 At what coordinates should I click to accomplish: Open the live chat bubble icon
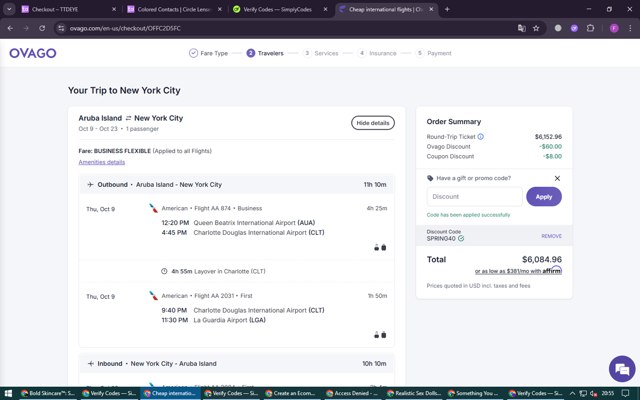(622, 369)
